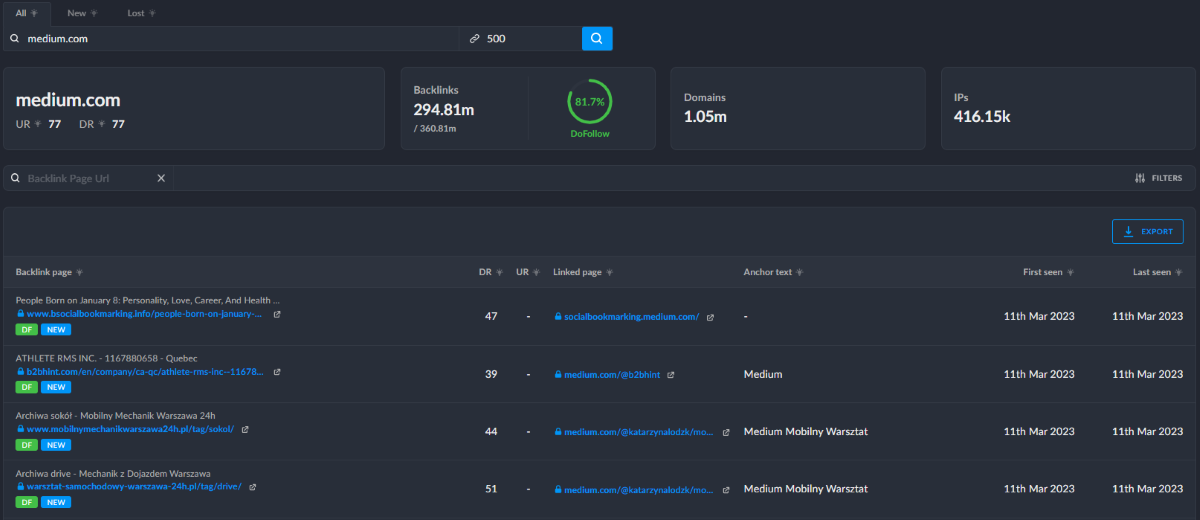Image resolution: width=1200 pixels, height=520 pixels.
Task: Click the external-link icon next to b2bhint.com URL
Action: click(276, 372)
